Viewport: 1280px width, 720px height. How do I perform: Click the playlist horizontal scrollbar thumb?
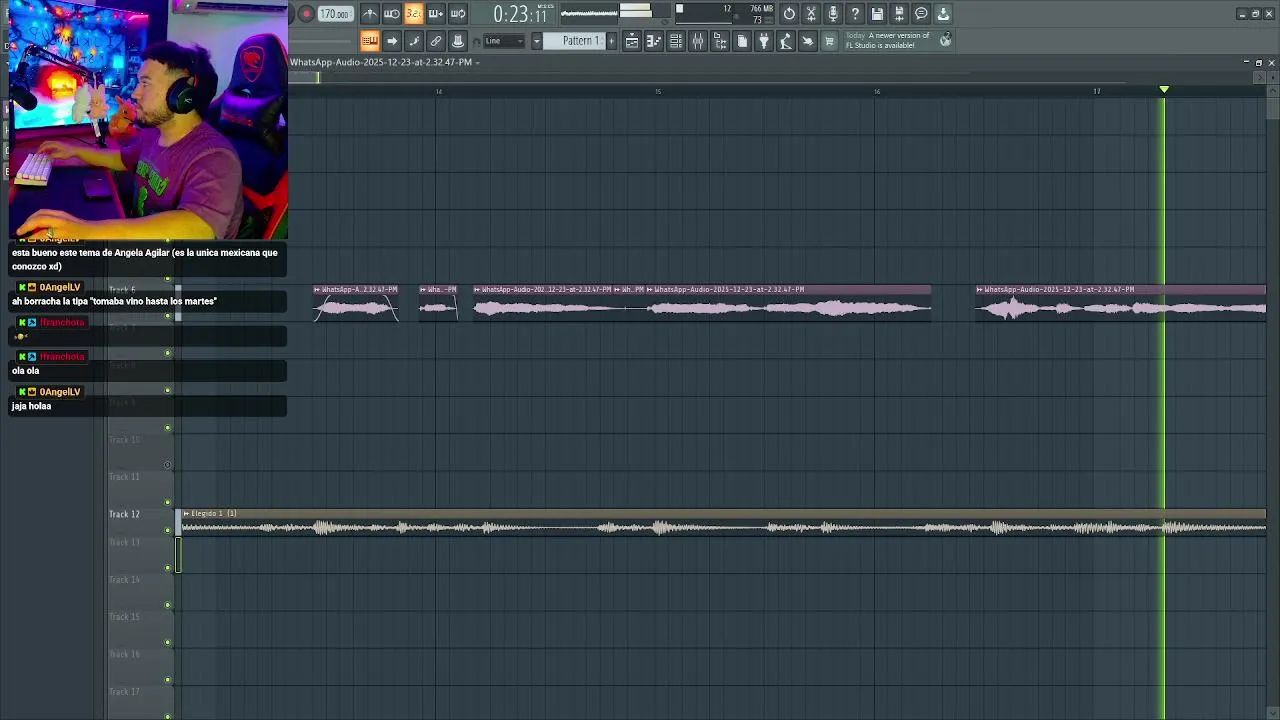[x=305, y=77]
